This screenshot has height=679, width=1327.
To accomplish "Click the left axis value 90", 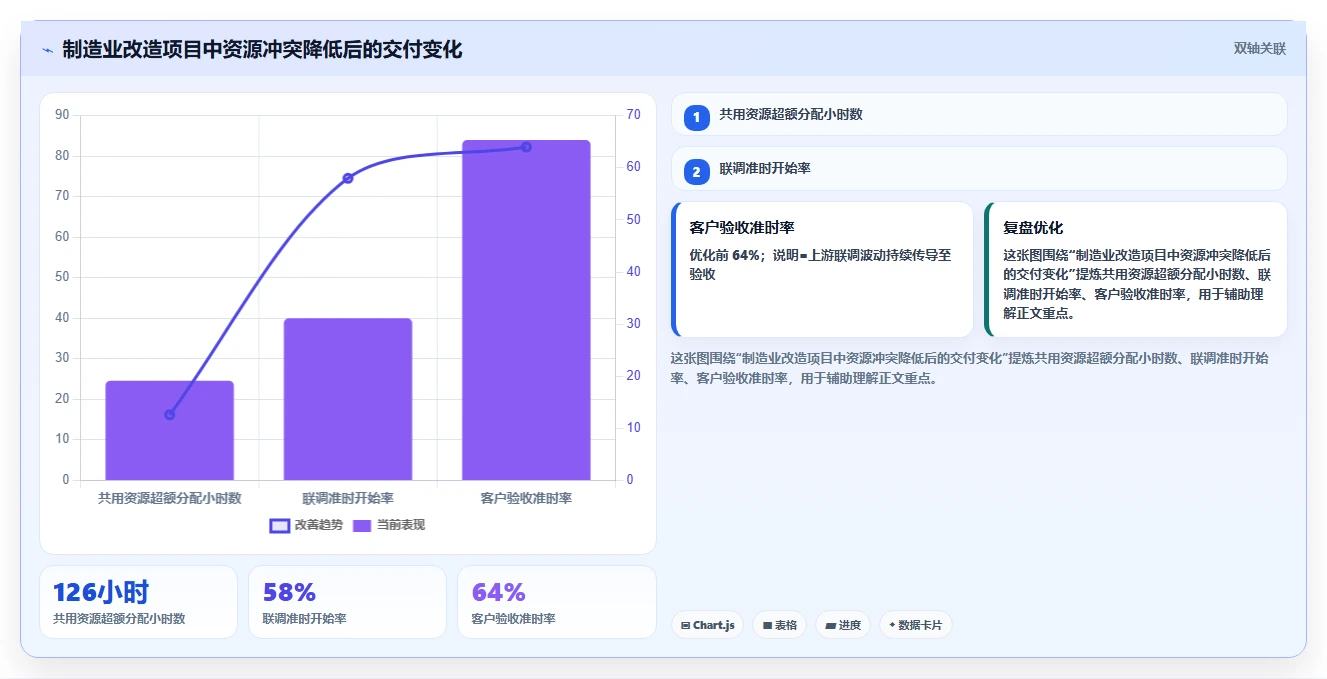I will click(x=62, y=115).
